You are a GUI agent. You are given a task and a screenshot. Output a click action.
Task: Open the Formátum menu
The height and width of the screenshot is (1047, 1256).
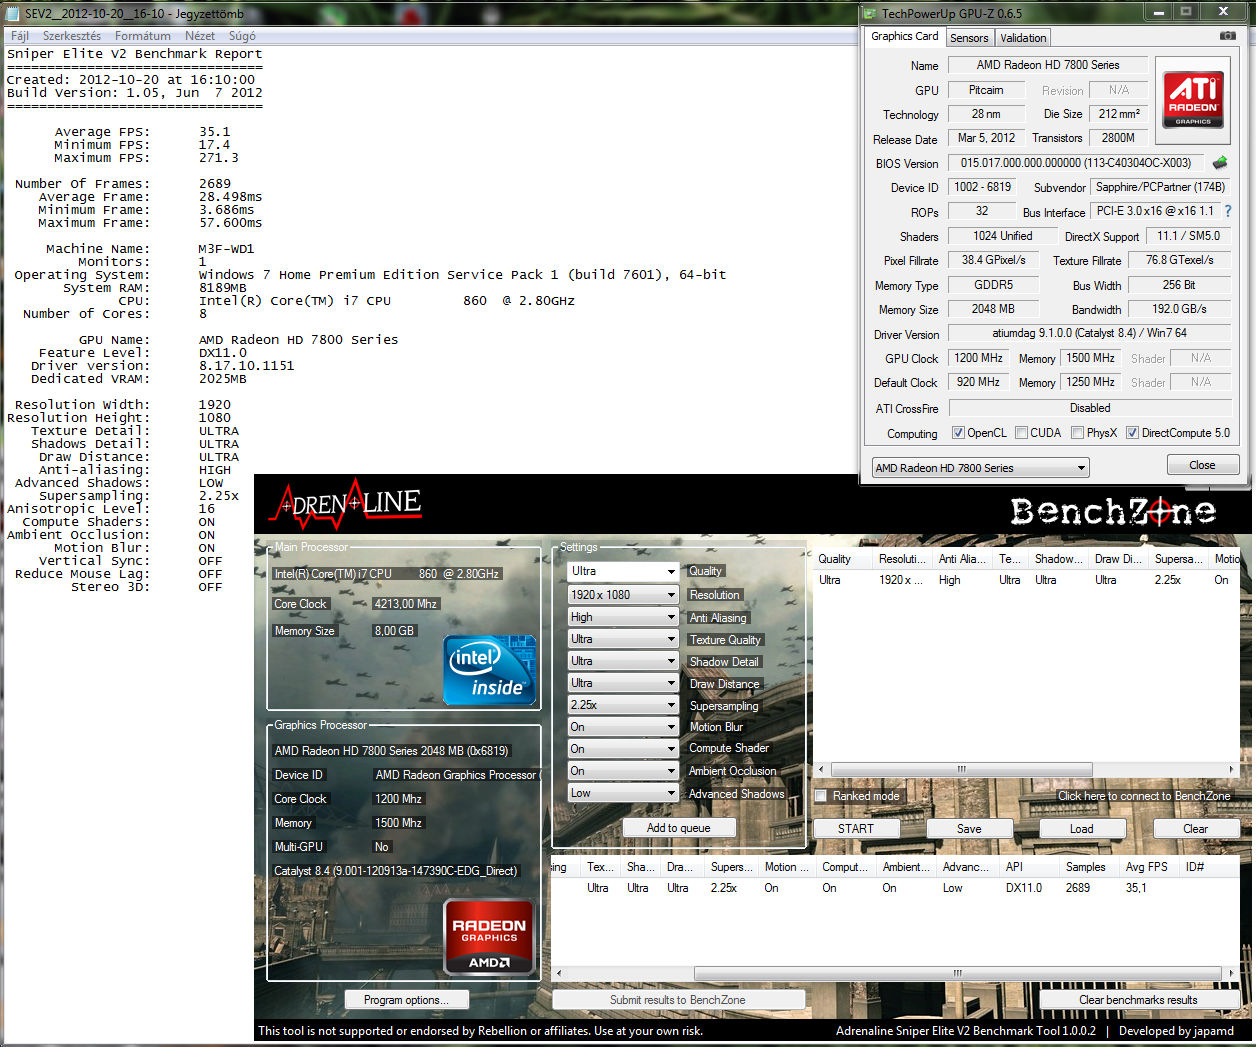coord(143,36)
